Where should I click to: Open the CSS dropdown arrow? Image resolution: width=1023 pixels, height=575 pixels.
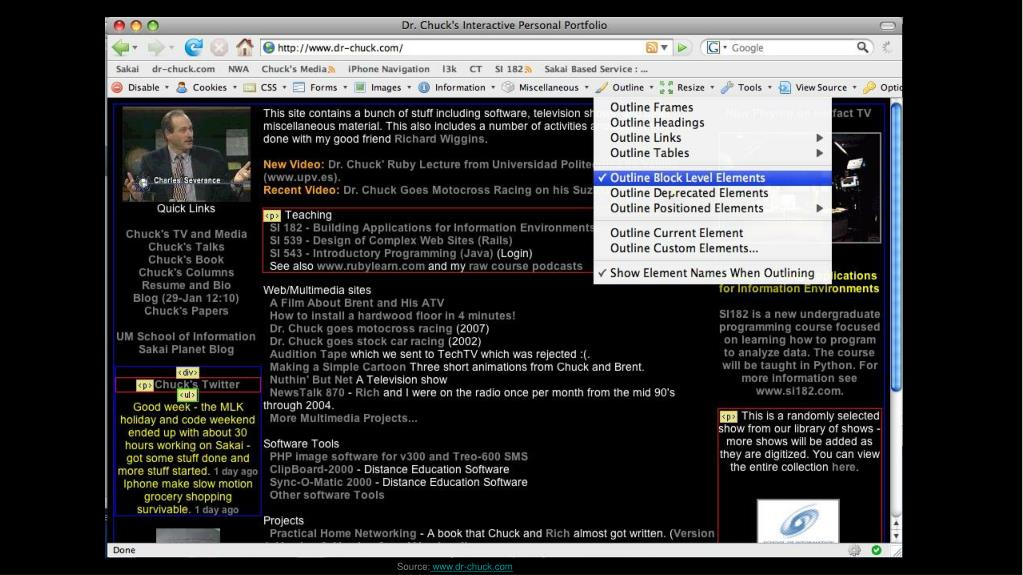[284, 87]
